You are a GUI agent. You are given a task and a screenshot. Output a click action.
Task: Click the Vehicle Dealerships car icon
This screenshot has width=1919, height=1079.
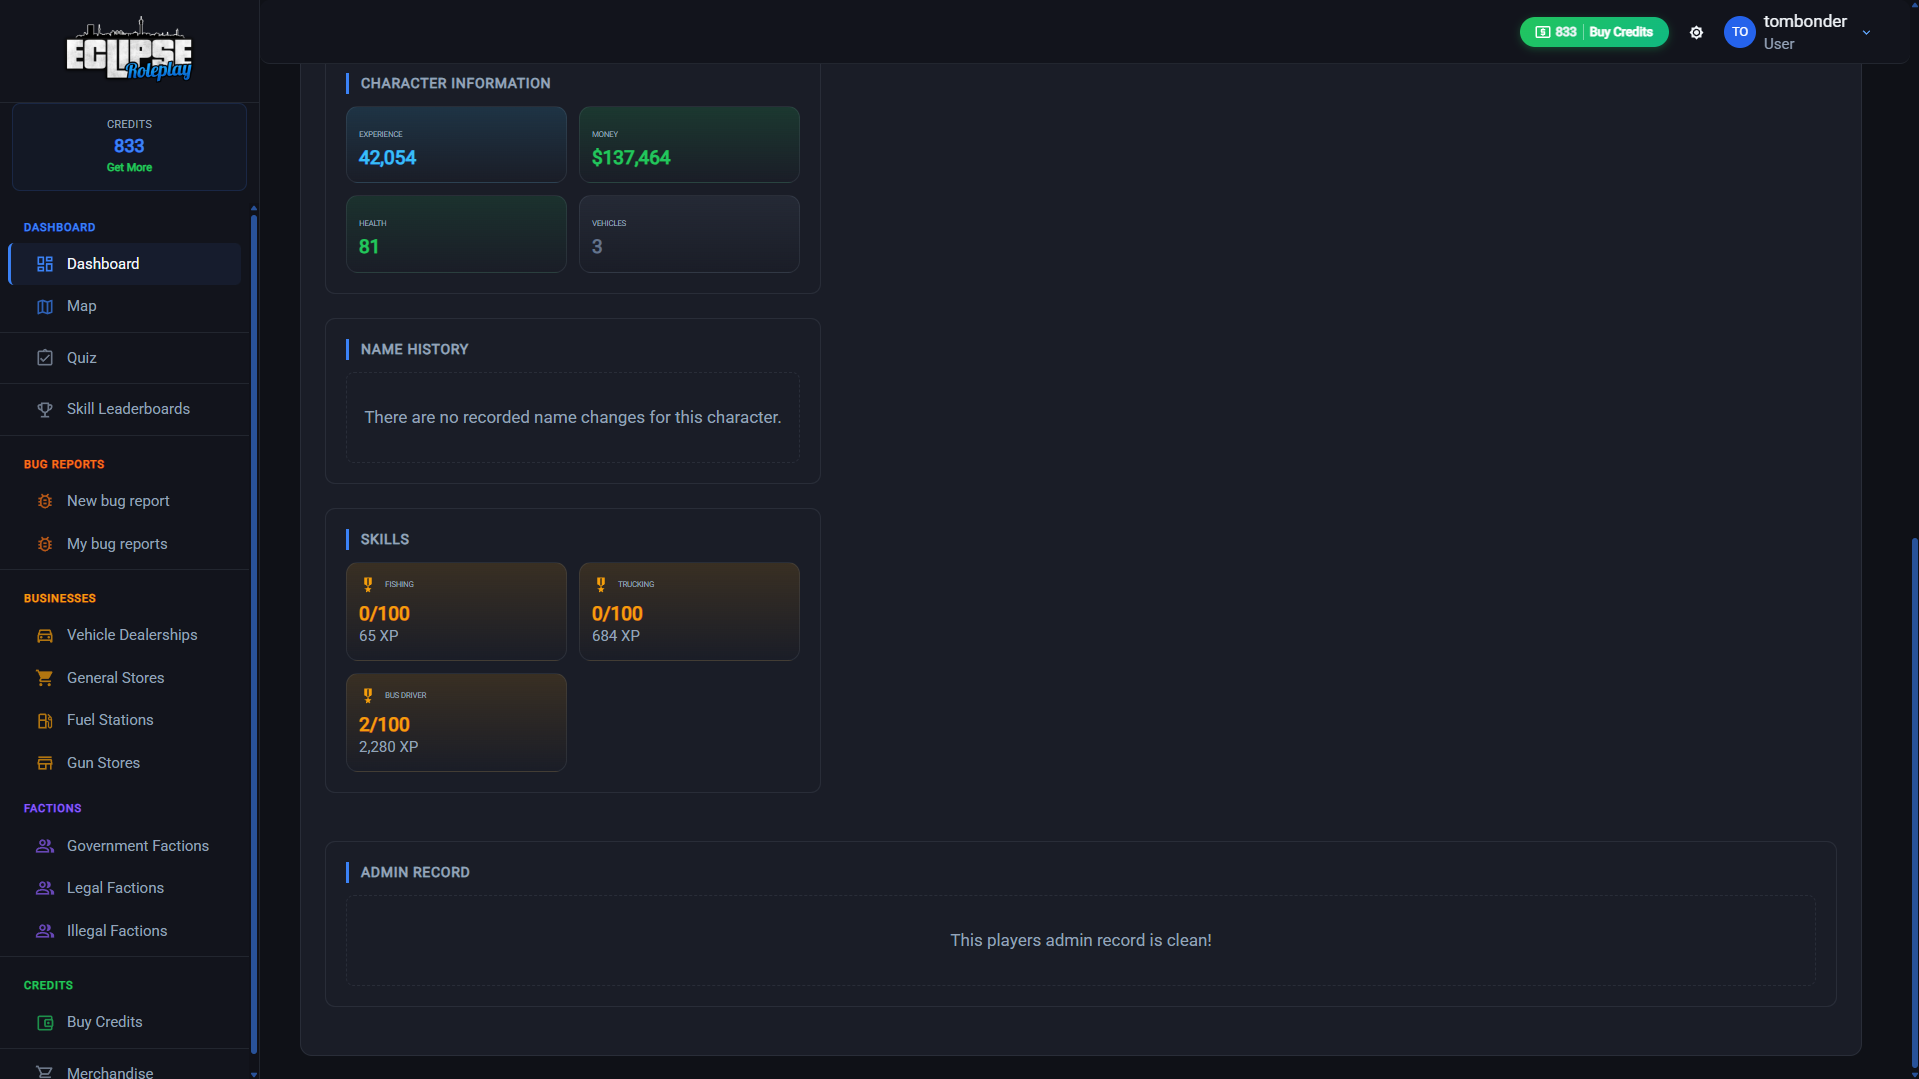pos(45,635)
